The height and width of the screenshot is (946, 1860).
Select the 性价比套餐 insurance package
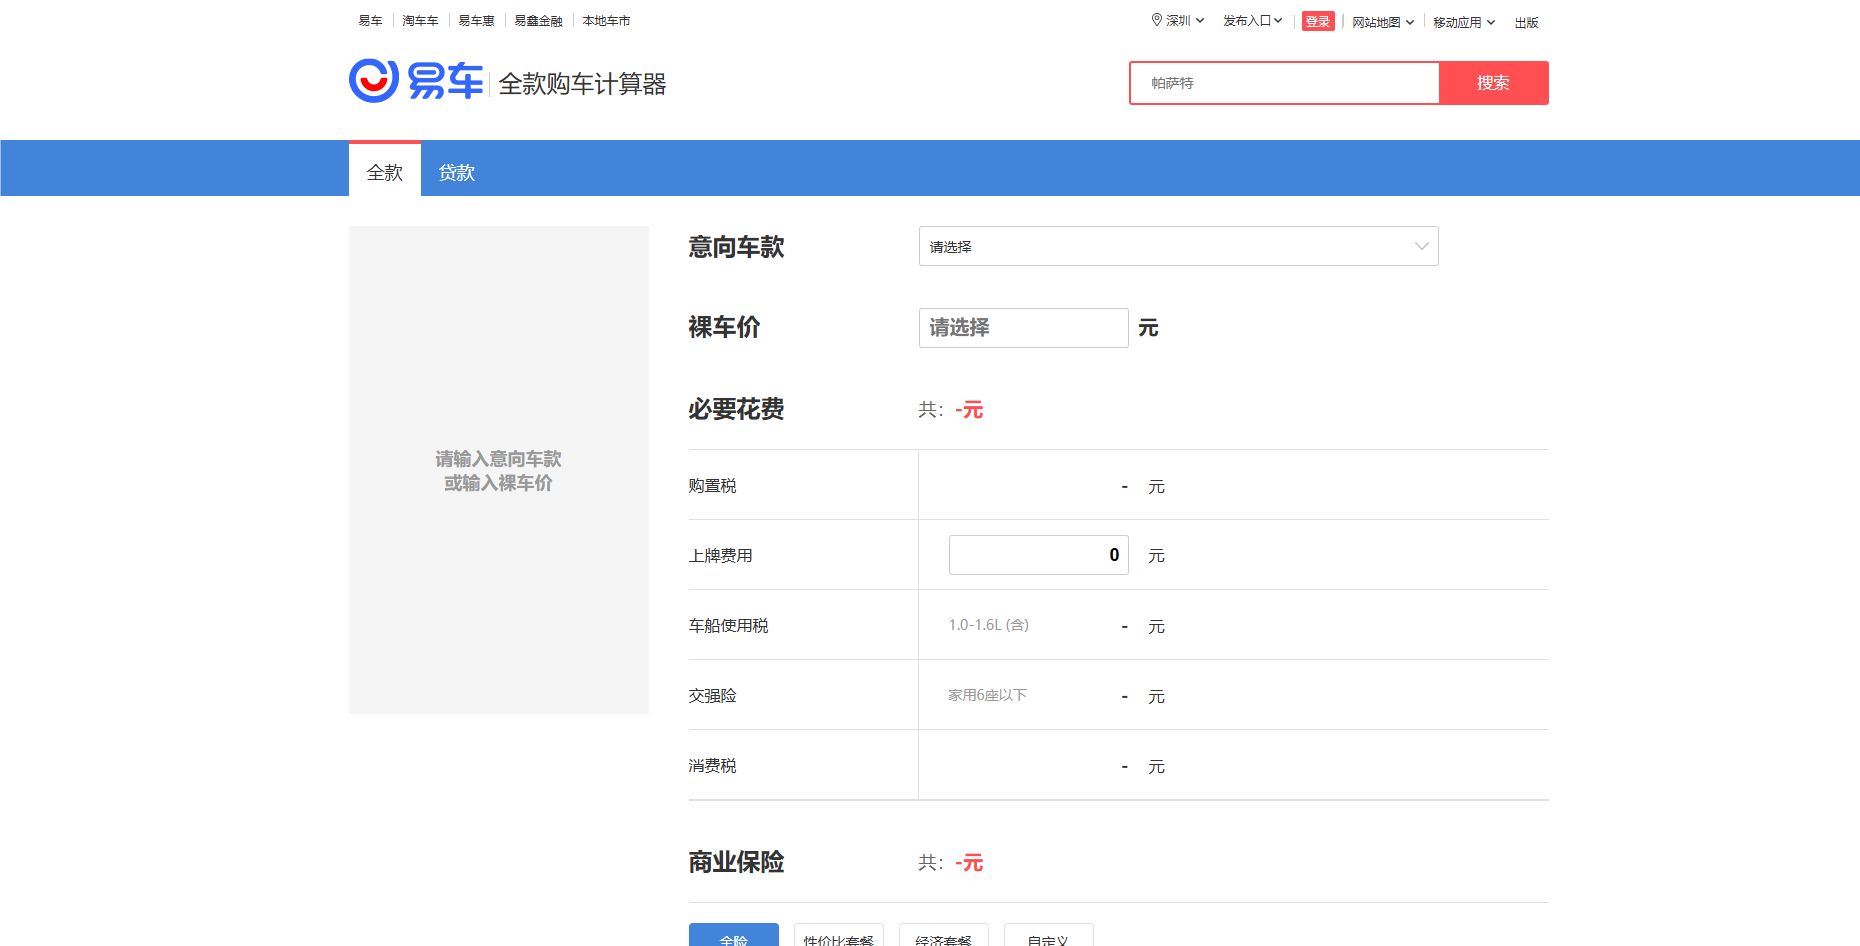pyautogui.click(x=838, y=938)
